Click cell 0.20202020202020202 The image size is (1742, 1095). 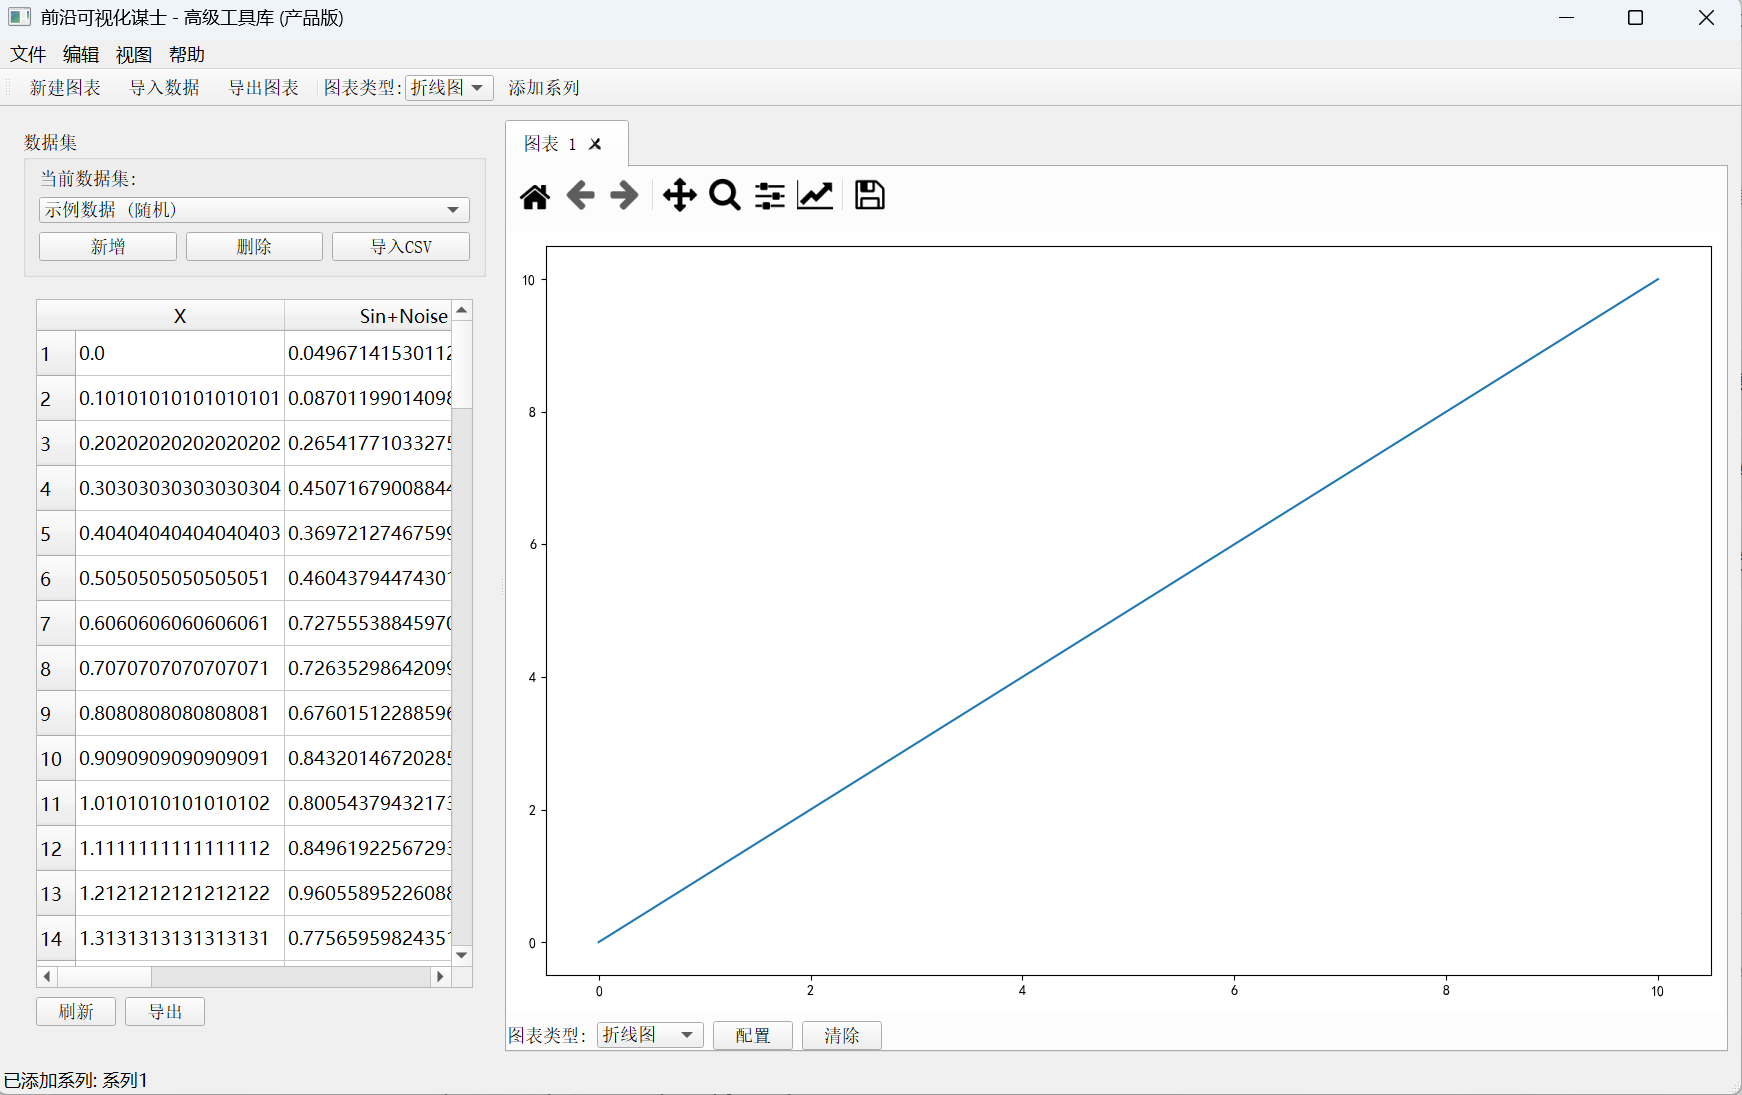pyautogui.click(x=180, y=444)
